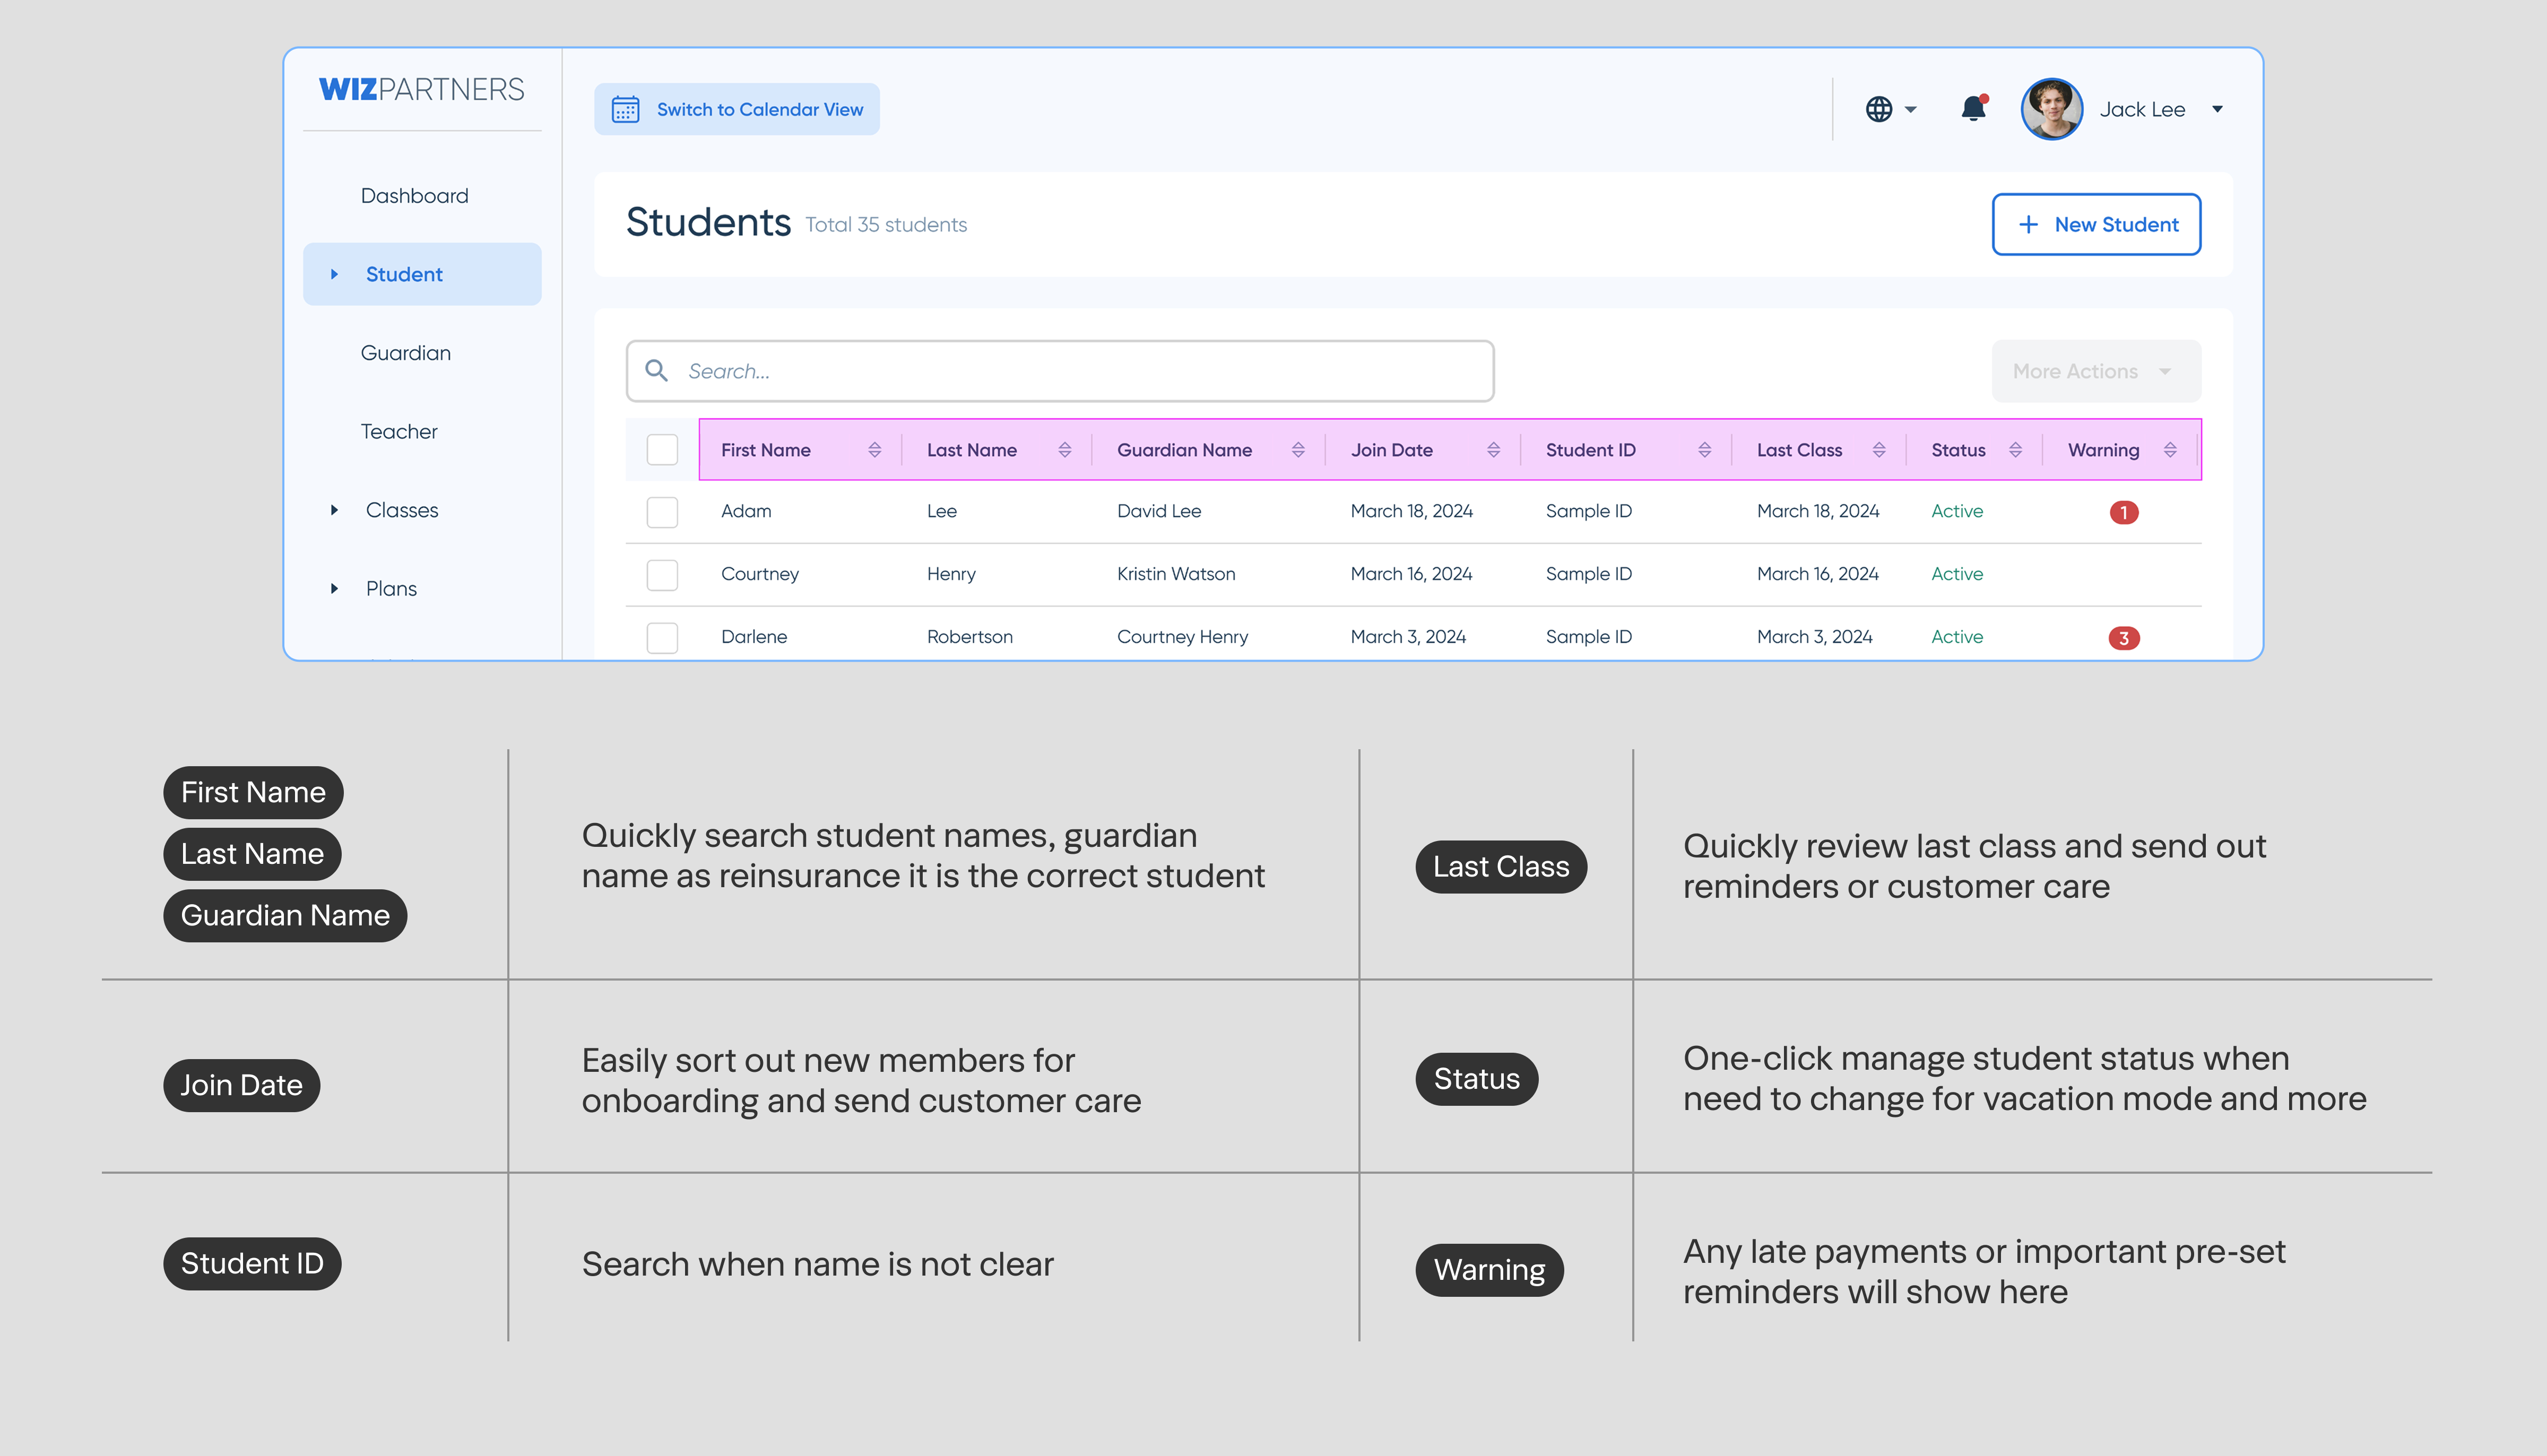Go to Guardian in the sidebar

click(405, 353)
